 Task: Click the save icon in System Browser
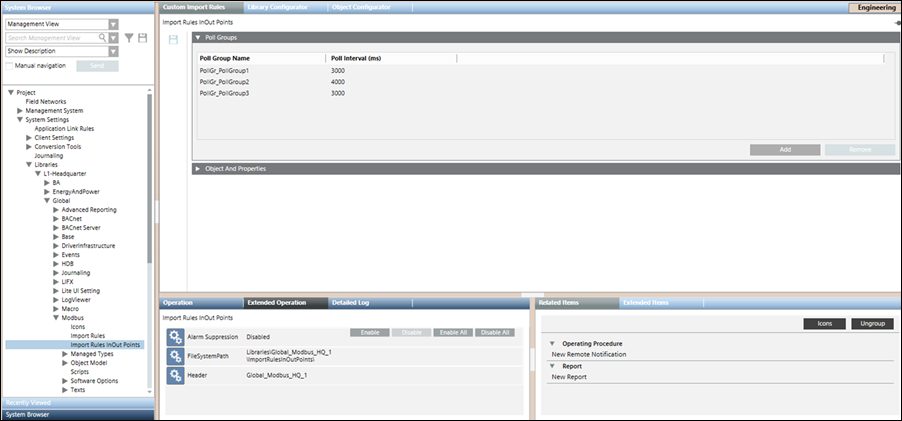(143, 38)
